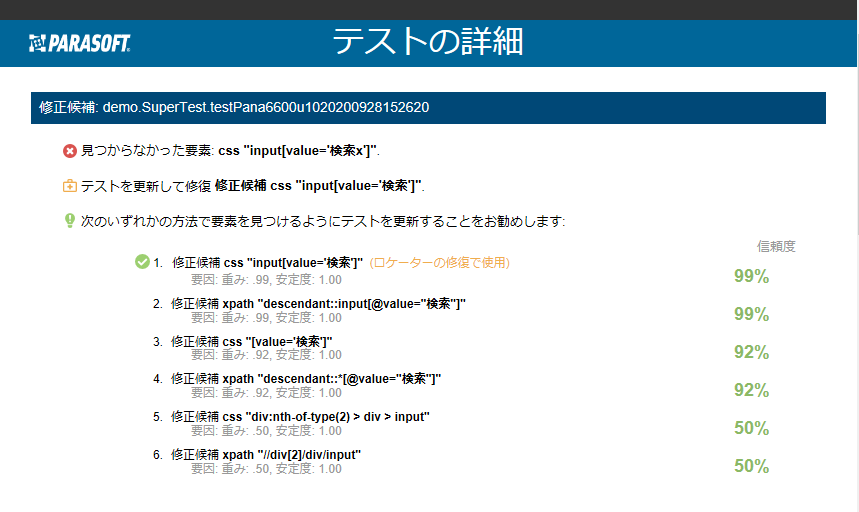The image size is (859, 512).
Task: Click the factor line 重み: .50 under candidate 6
Action: coord(266,469)
